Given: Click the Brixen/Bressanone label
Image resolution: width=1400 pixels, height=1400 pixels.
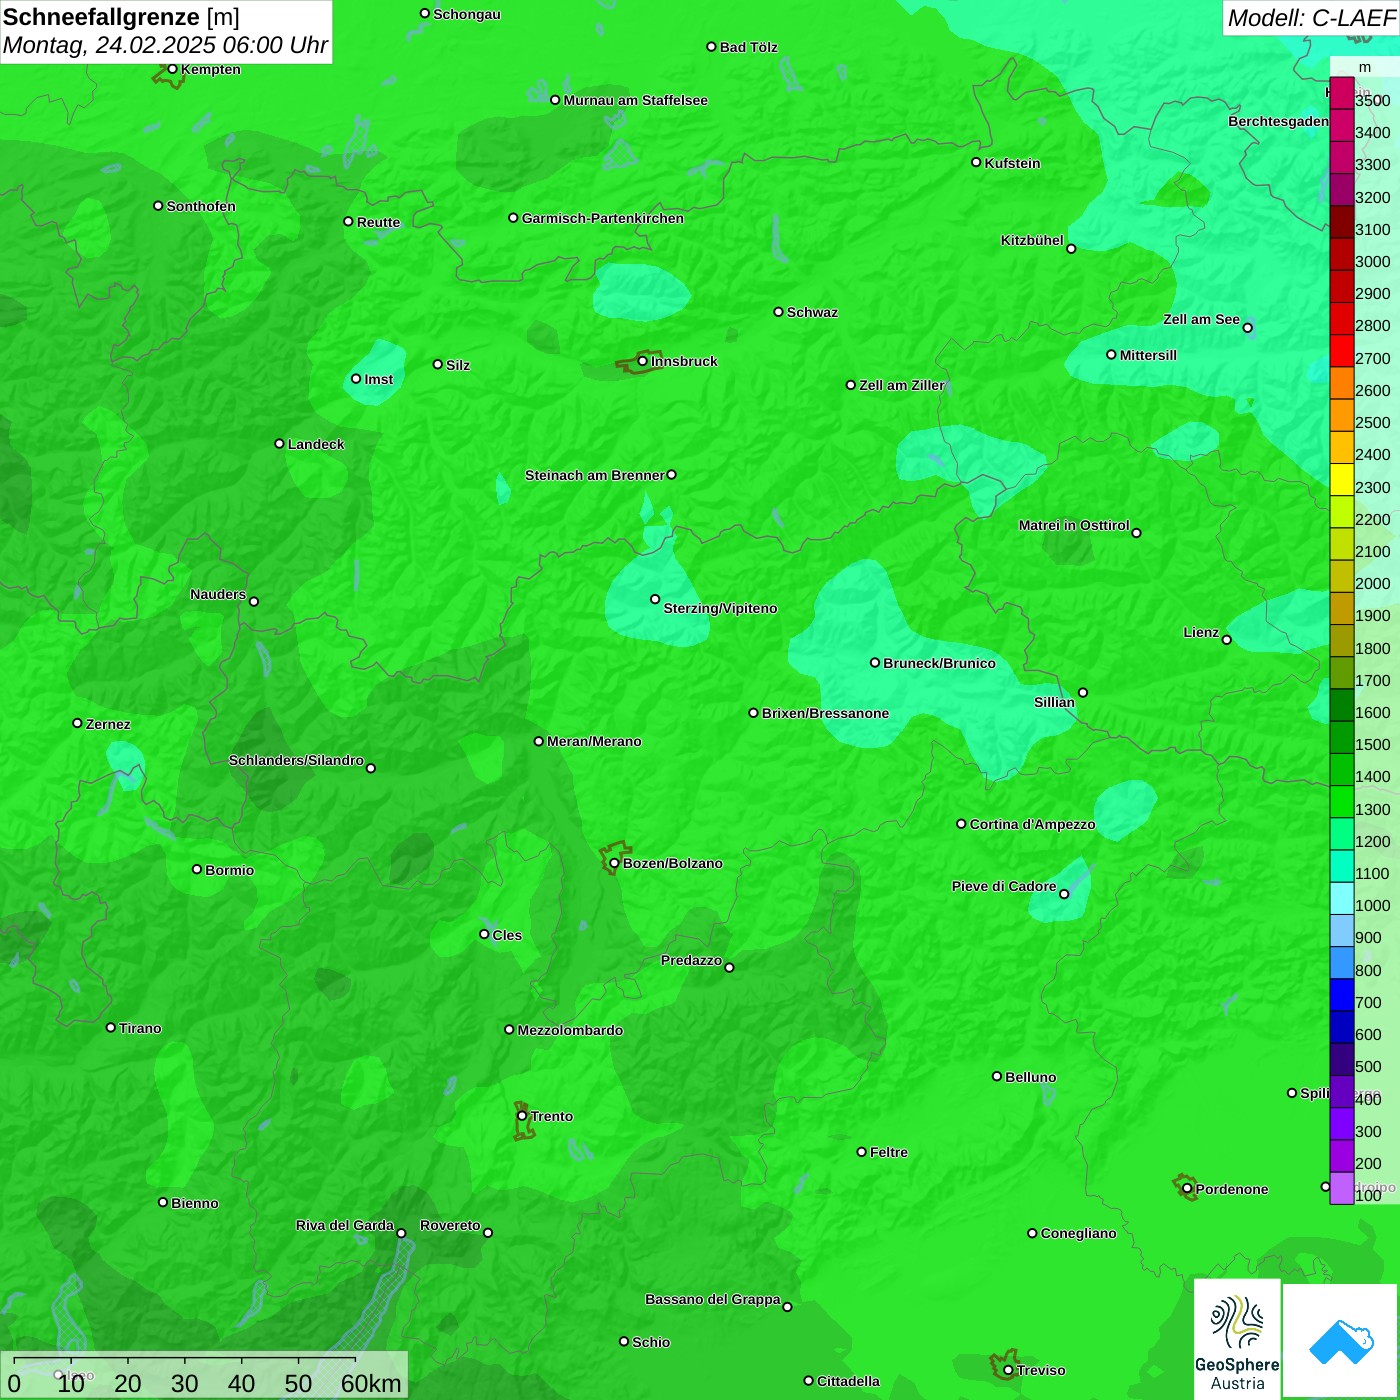Looking at the screenshot, I should click(825, 713).
